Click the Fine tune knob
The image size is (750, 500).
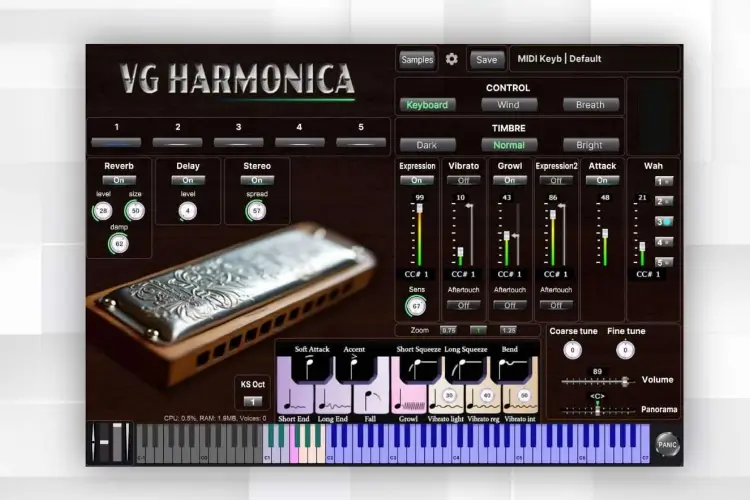click(625, 350)
